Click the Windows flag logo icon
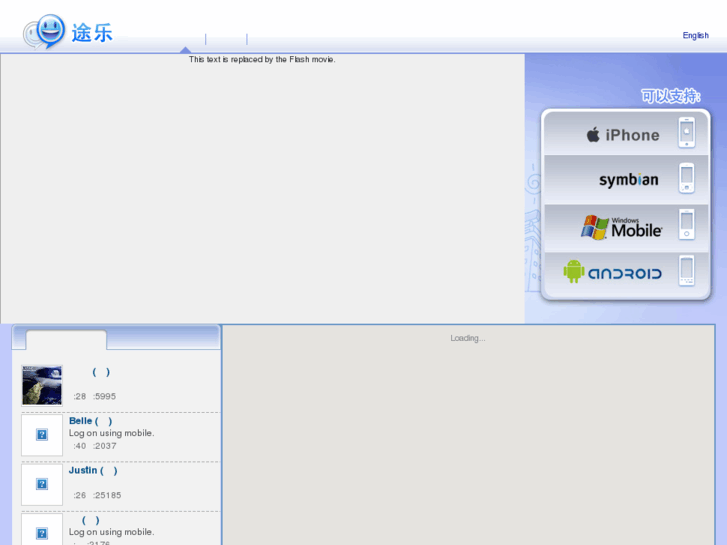 (595, 227)
